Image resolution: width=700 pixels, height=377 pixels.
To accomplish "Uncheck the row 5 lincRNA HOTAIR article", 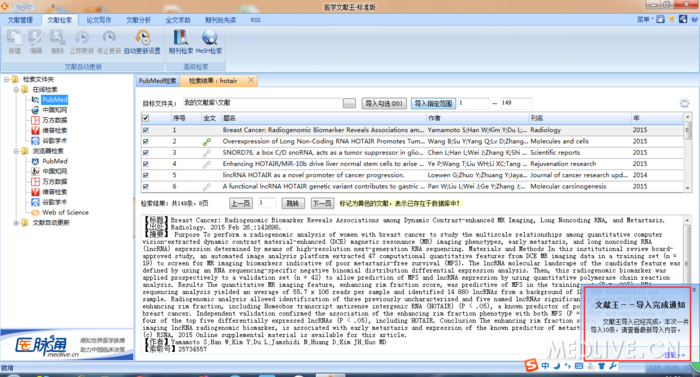I will [x=146, y=175].
